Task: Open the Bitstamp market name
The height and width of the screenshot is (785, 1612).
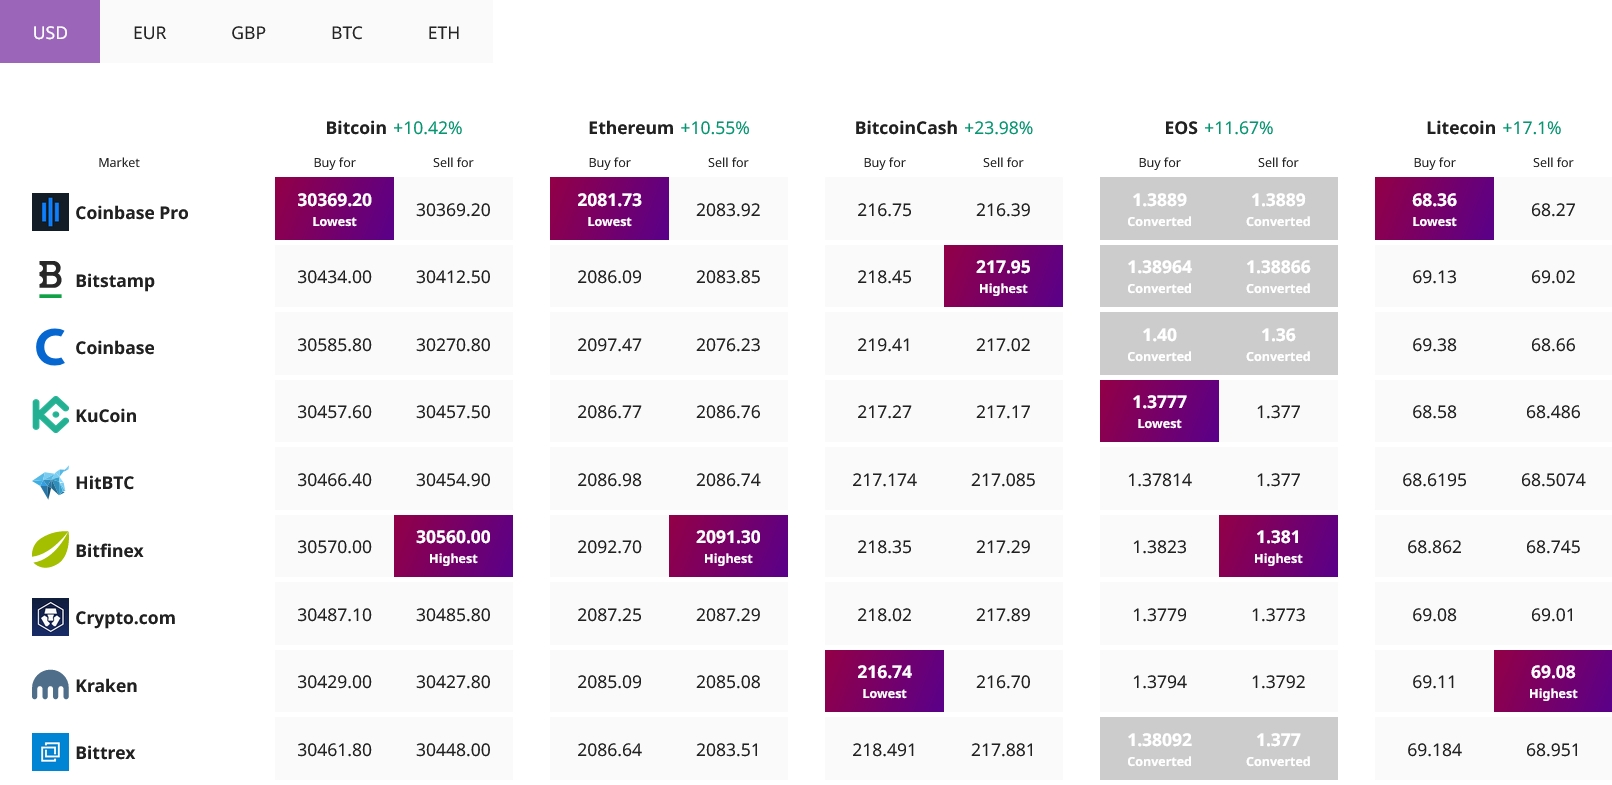Action: coord(115,280)
